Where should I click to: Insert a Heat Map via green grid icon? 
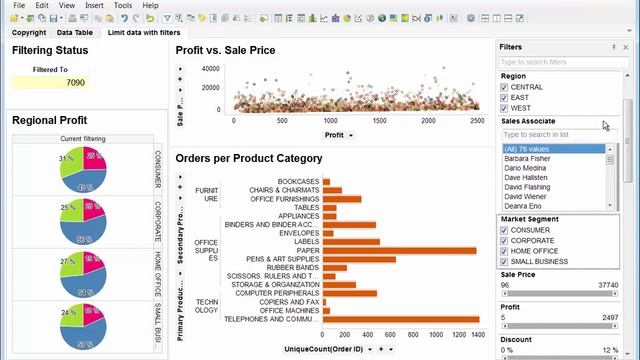(405, 18)
